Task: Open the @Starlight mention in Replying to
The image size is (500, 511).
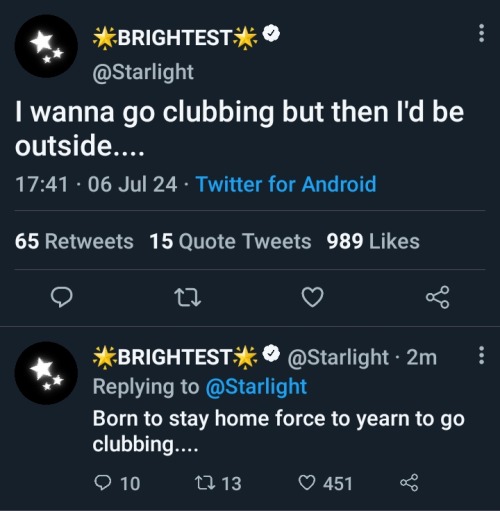Action: (x=256, y=387)
